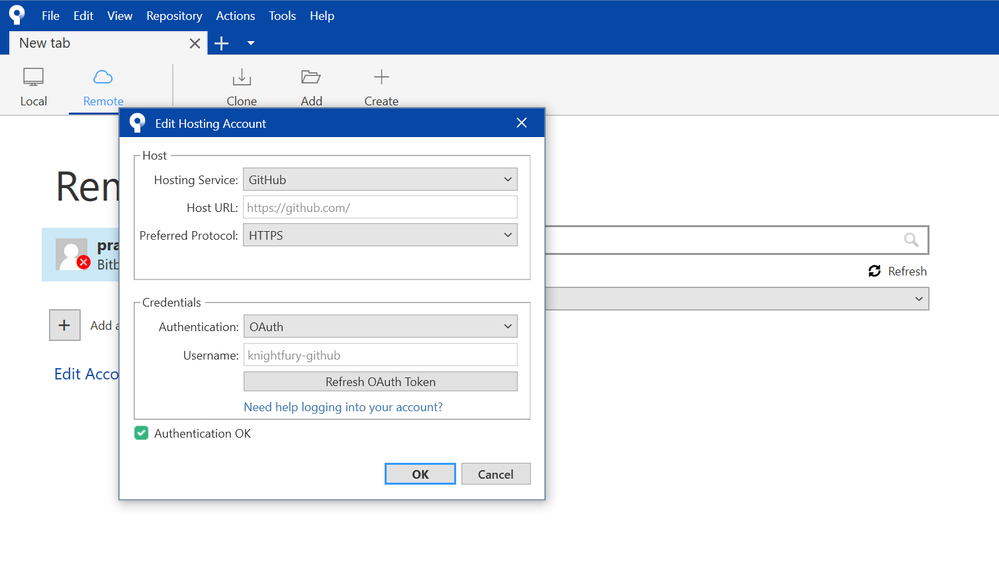
Task: Expand the Preferred Protocol dropdown
Action: point(380,235)
